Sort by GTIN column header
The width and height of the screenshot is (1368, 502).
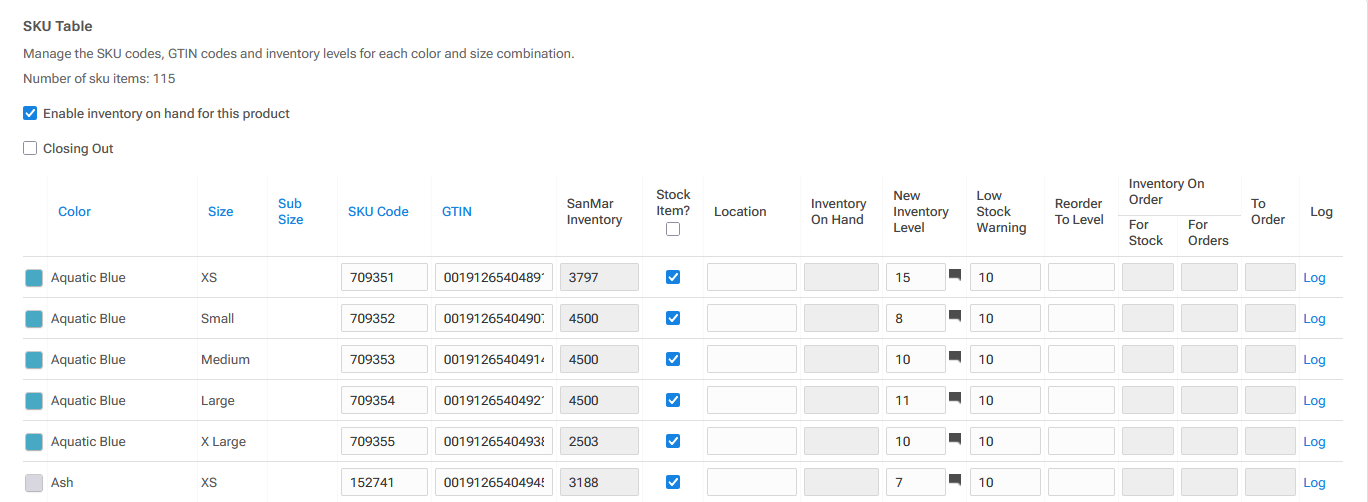(x=457, y=212)
